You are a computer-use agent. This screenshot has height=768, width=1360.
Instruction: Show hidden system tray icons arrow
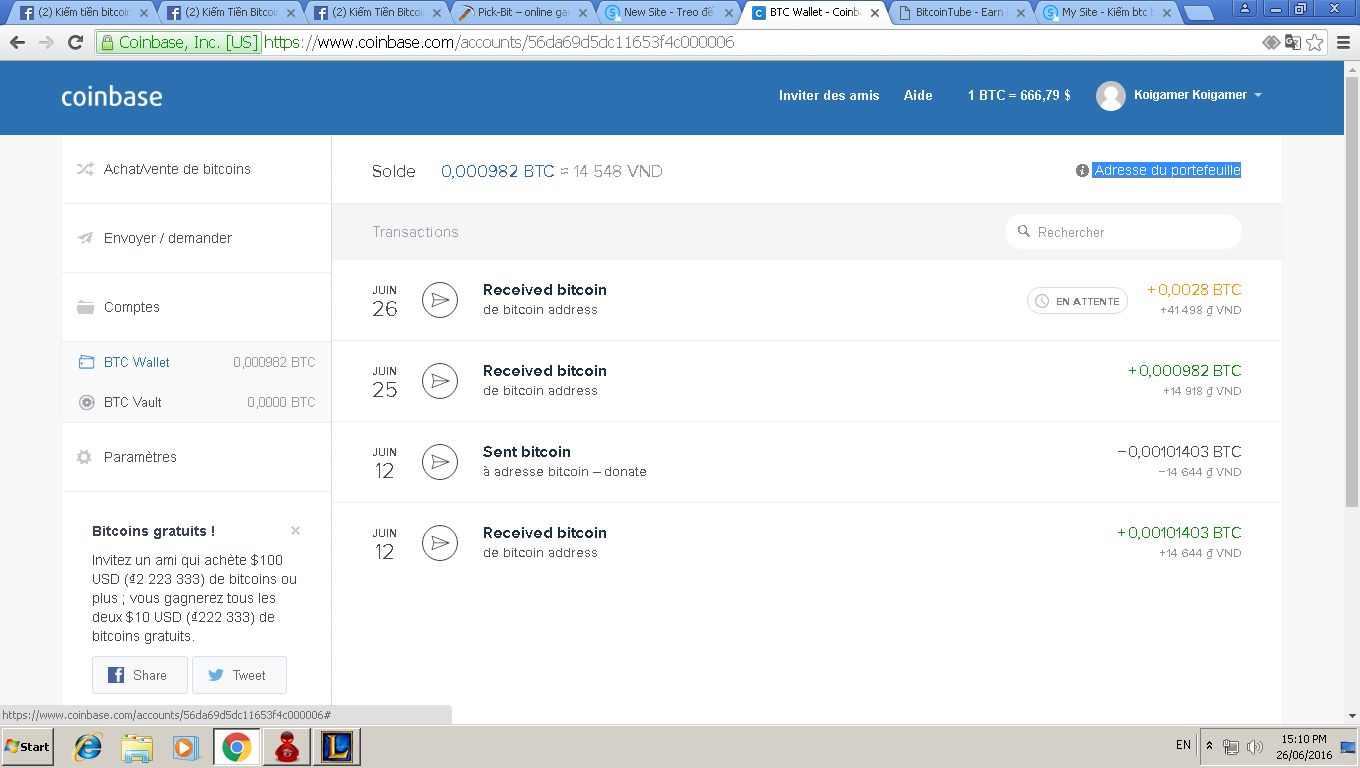(x=1210, y=746)
